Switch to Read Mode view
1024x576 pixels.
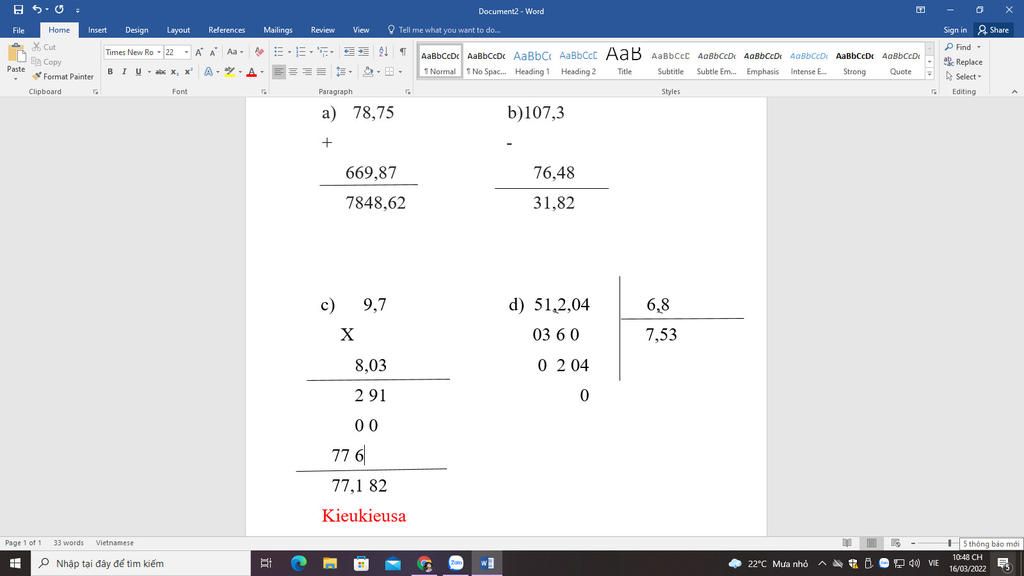(x=847, y=543)
